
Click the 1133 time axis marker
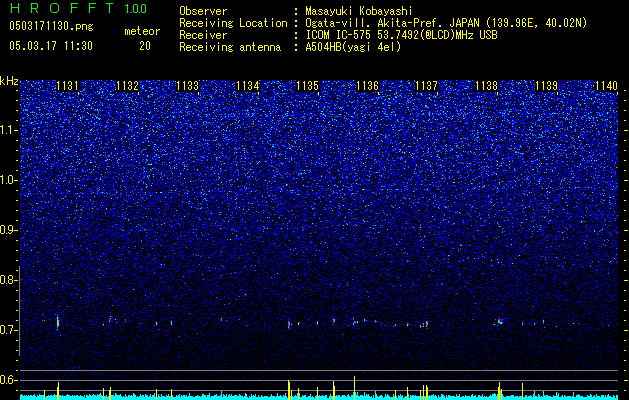coord(187,86)
